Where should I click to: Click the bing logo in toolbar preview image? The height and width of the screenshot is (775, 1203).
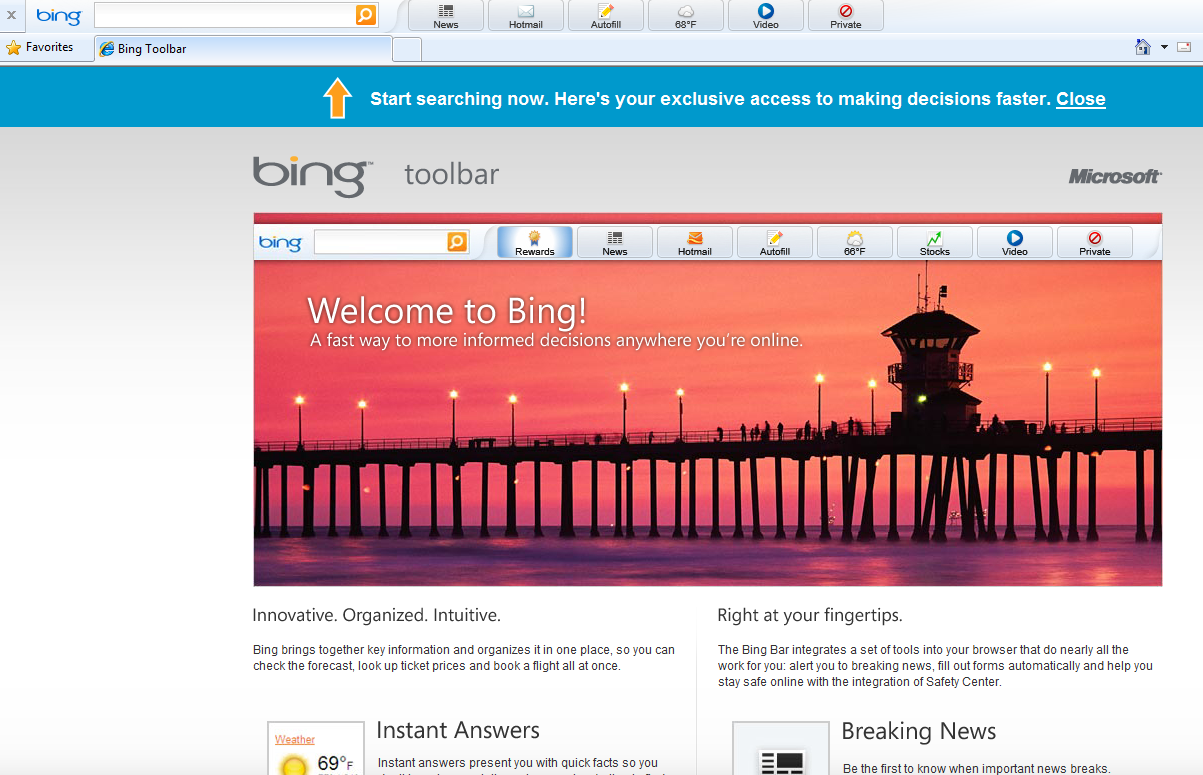point(280,243)
